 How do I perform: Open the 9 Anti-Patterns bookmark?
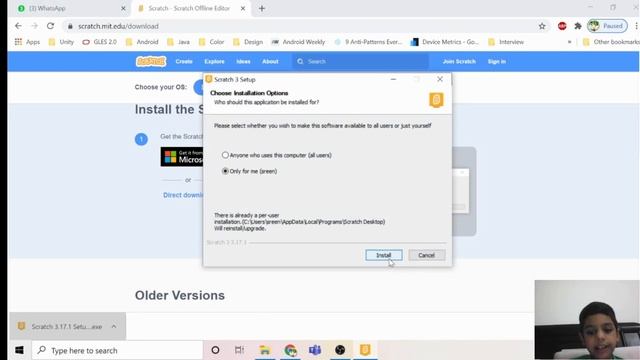pyautogui.click(x=368, y=42)
